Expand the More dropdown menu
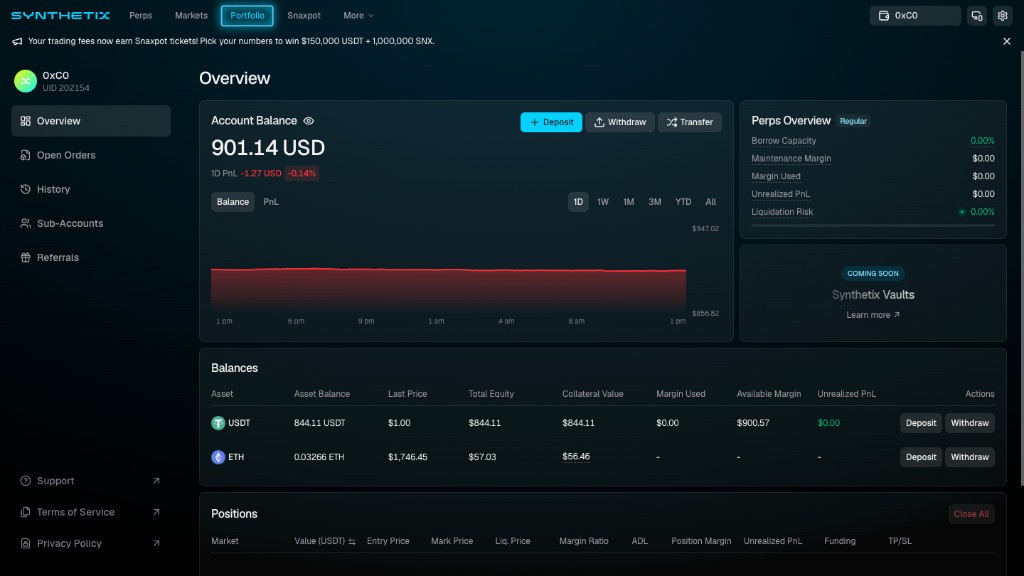Screen dimensions: 1024x576 point(359,15)
